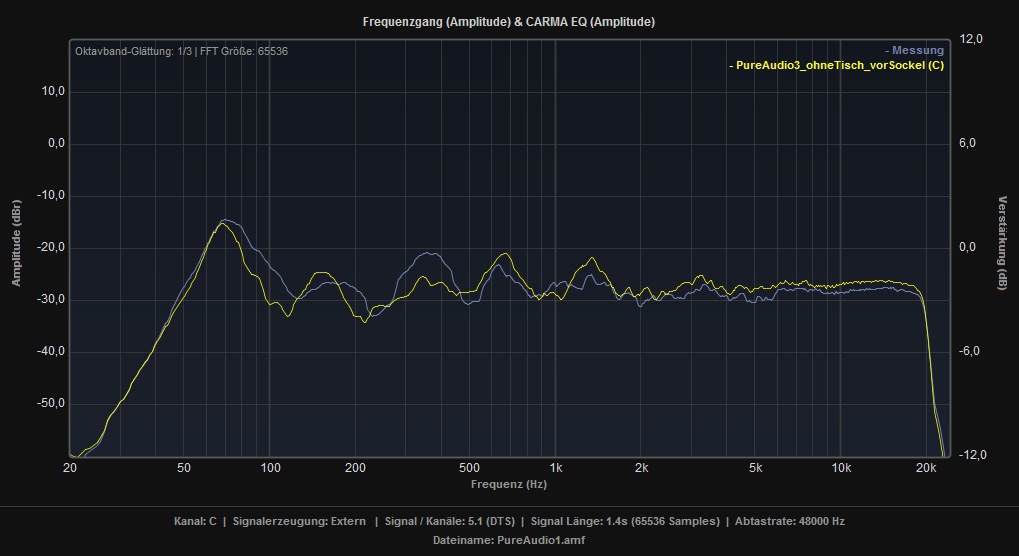
Task: Click the Kanal: C info field
Action: click(x=195, y=521)
